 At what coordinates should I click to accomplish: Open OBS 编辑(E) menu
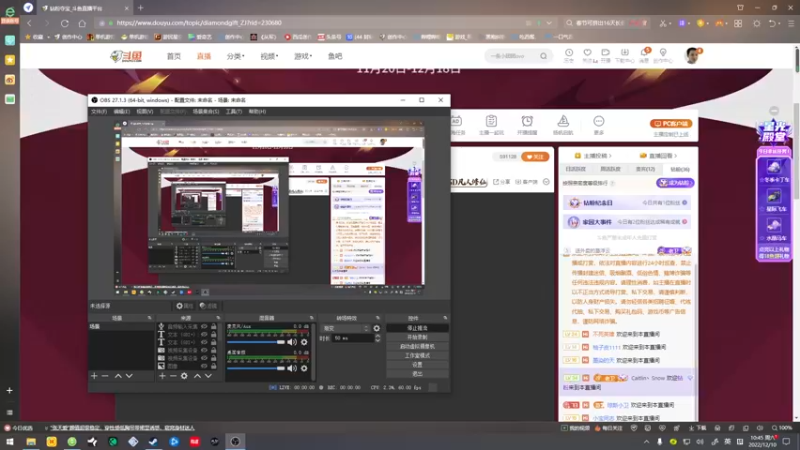coord(121,111)
